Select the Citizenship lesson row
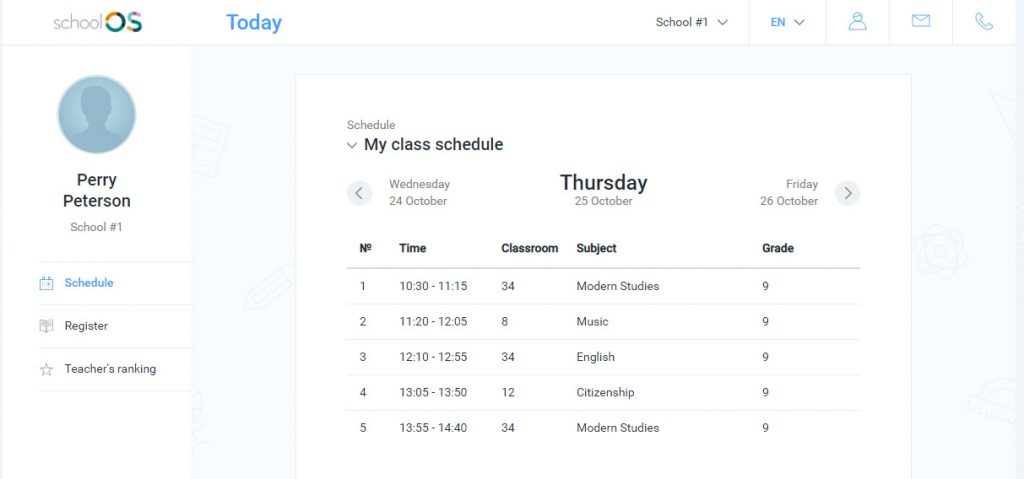1024x479 pixels. [603, 393]
